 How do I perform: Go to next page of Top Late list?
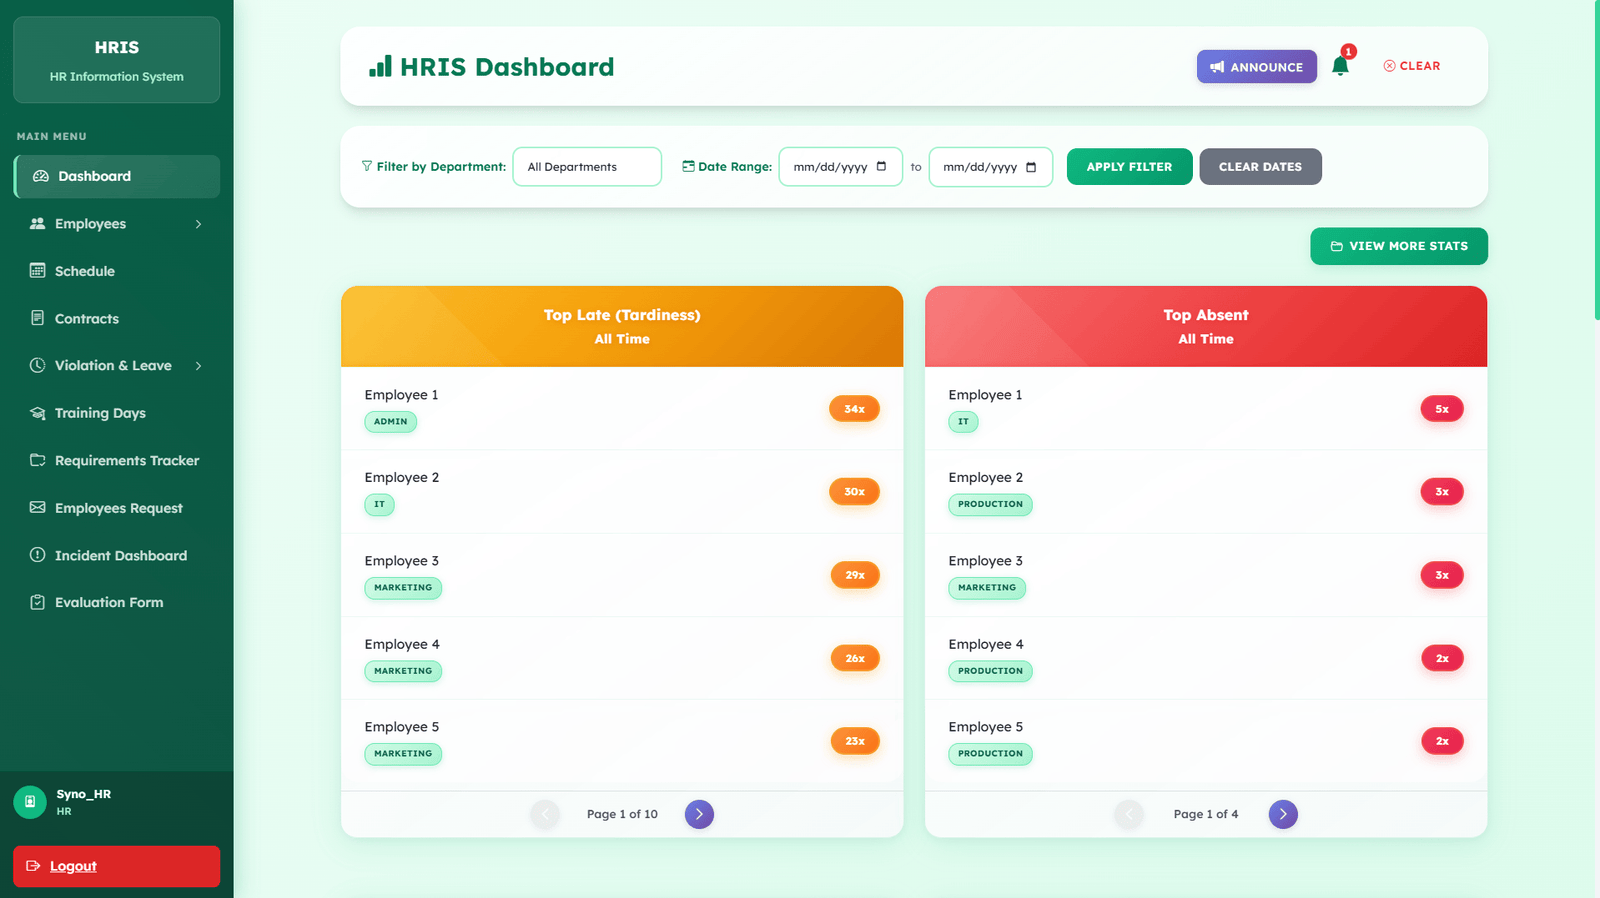click(x=699, y=814)
